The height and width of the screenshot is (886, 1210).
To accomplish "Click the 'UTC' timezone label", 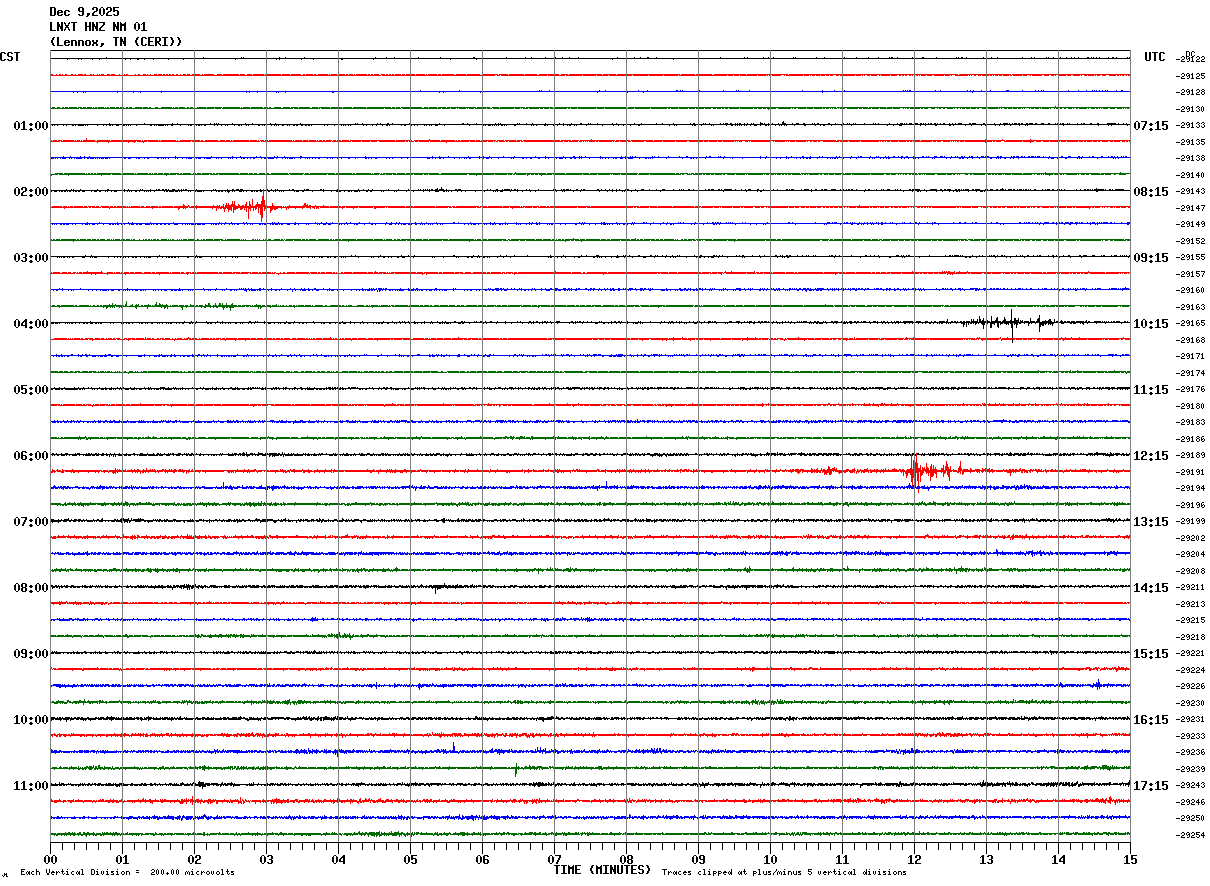I will click(1155, 57).
